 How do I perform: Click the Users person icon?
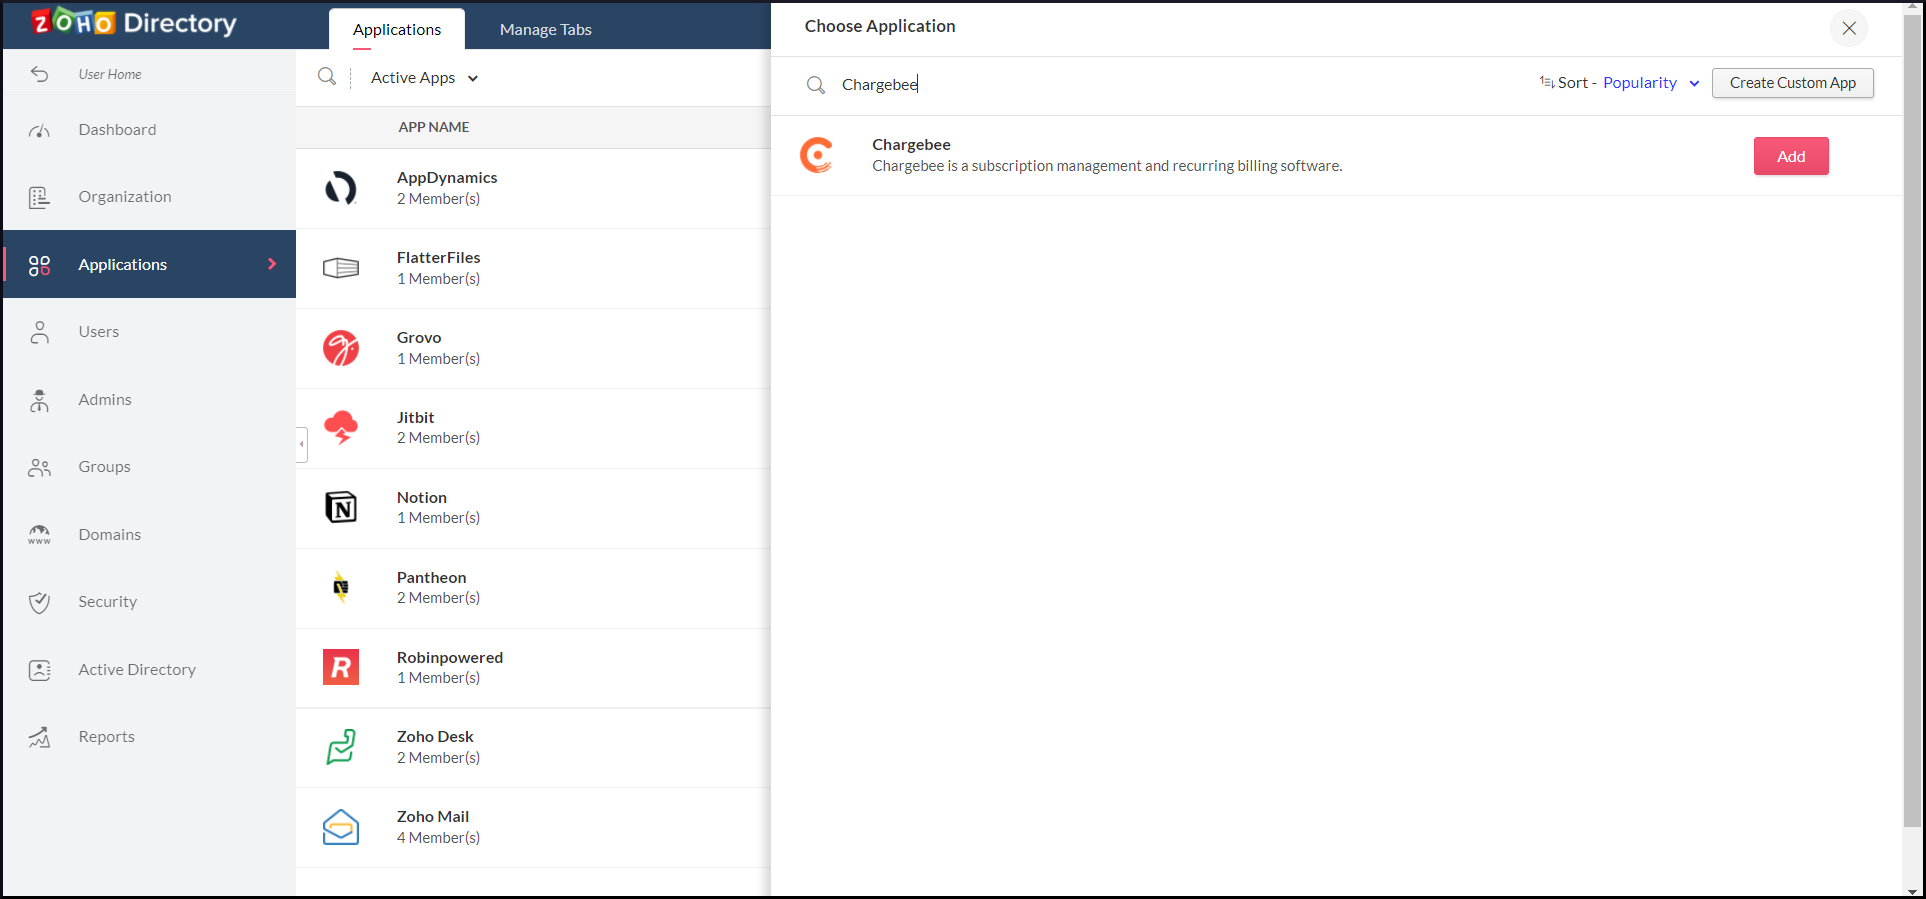(x=39, y=332)
